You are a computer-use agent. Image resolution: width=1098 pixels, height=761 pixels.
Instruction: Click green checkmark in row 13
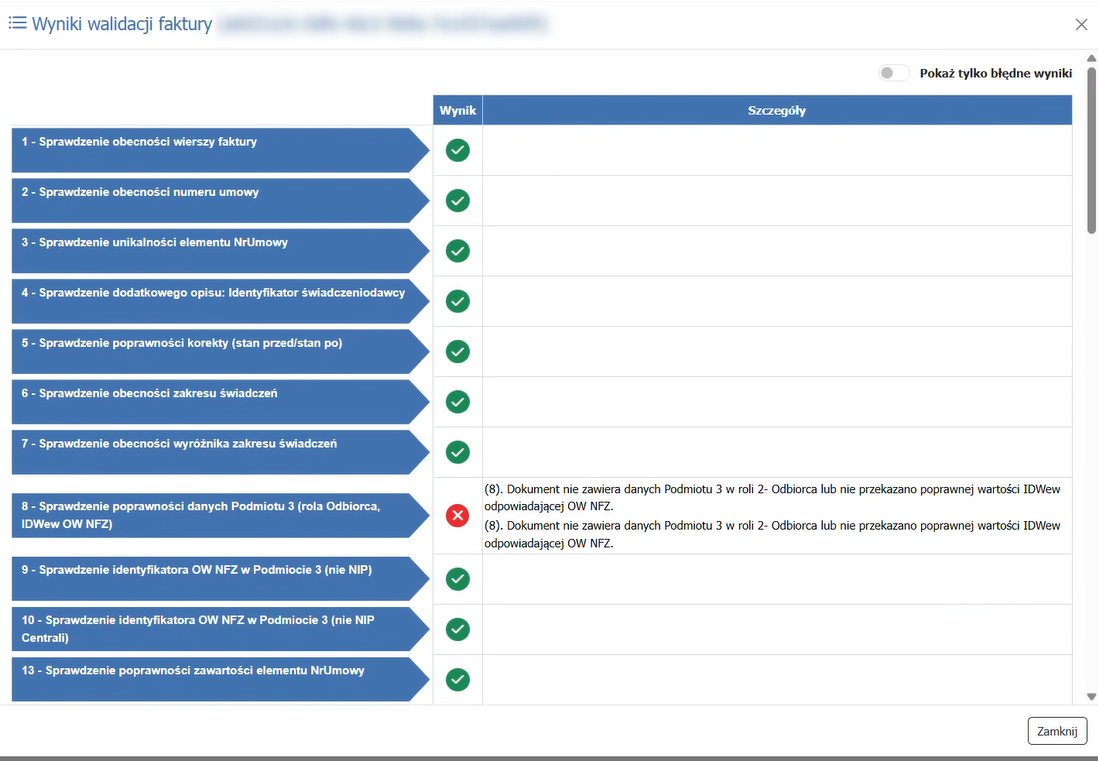457,679
